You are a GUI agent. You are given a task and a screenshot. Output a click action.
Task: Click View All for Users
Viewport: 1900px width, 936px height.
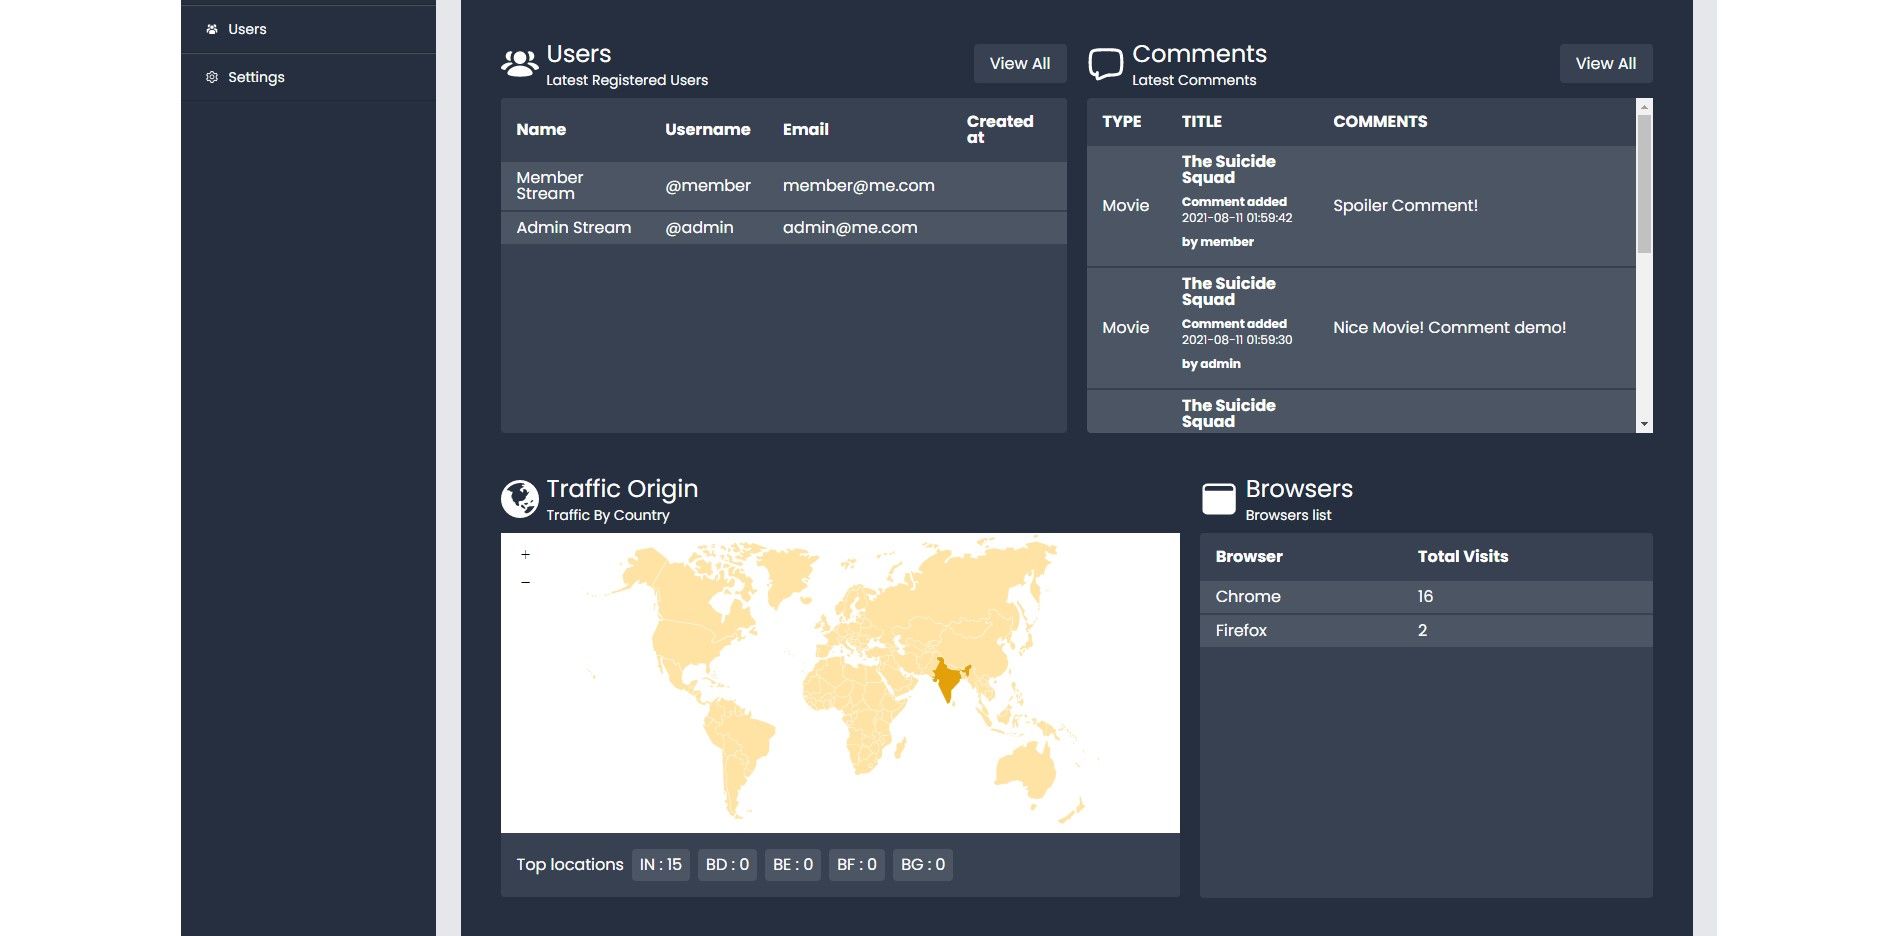1019,63
